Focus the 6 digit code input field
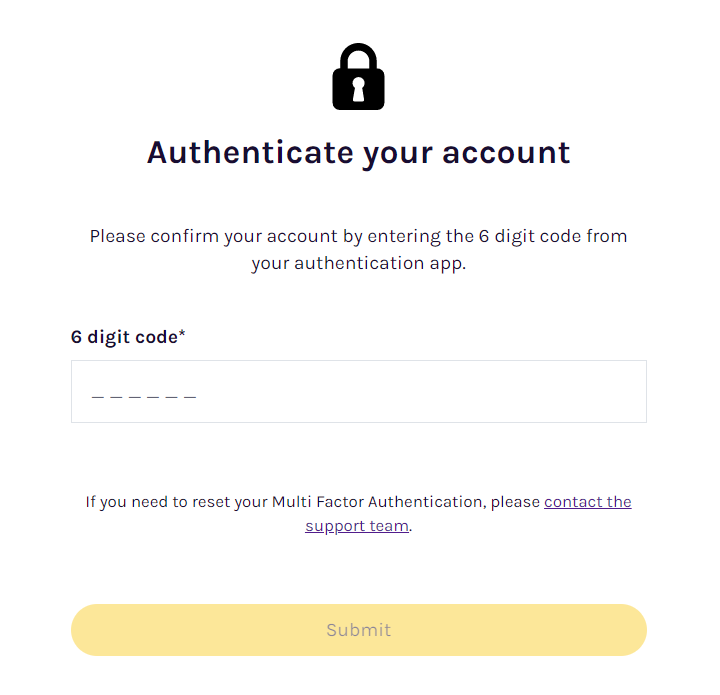Image resolution: width=720 pixels, height=695 pixels. [x=359, y=392]
